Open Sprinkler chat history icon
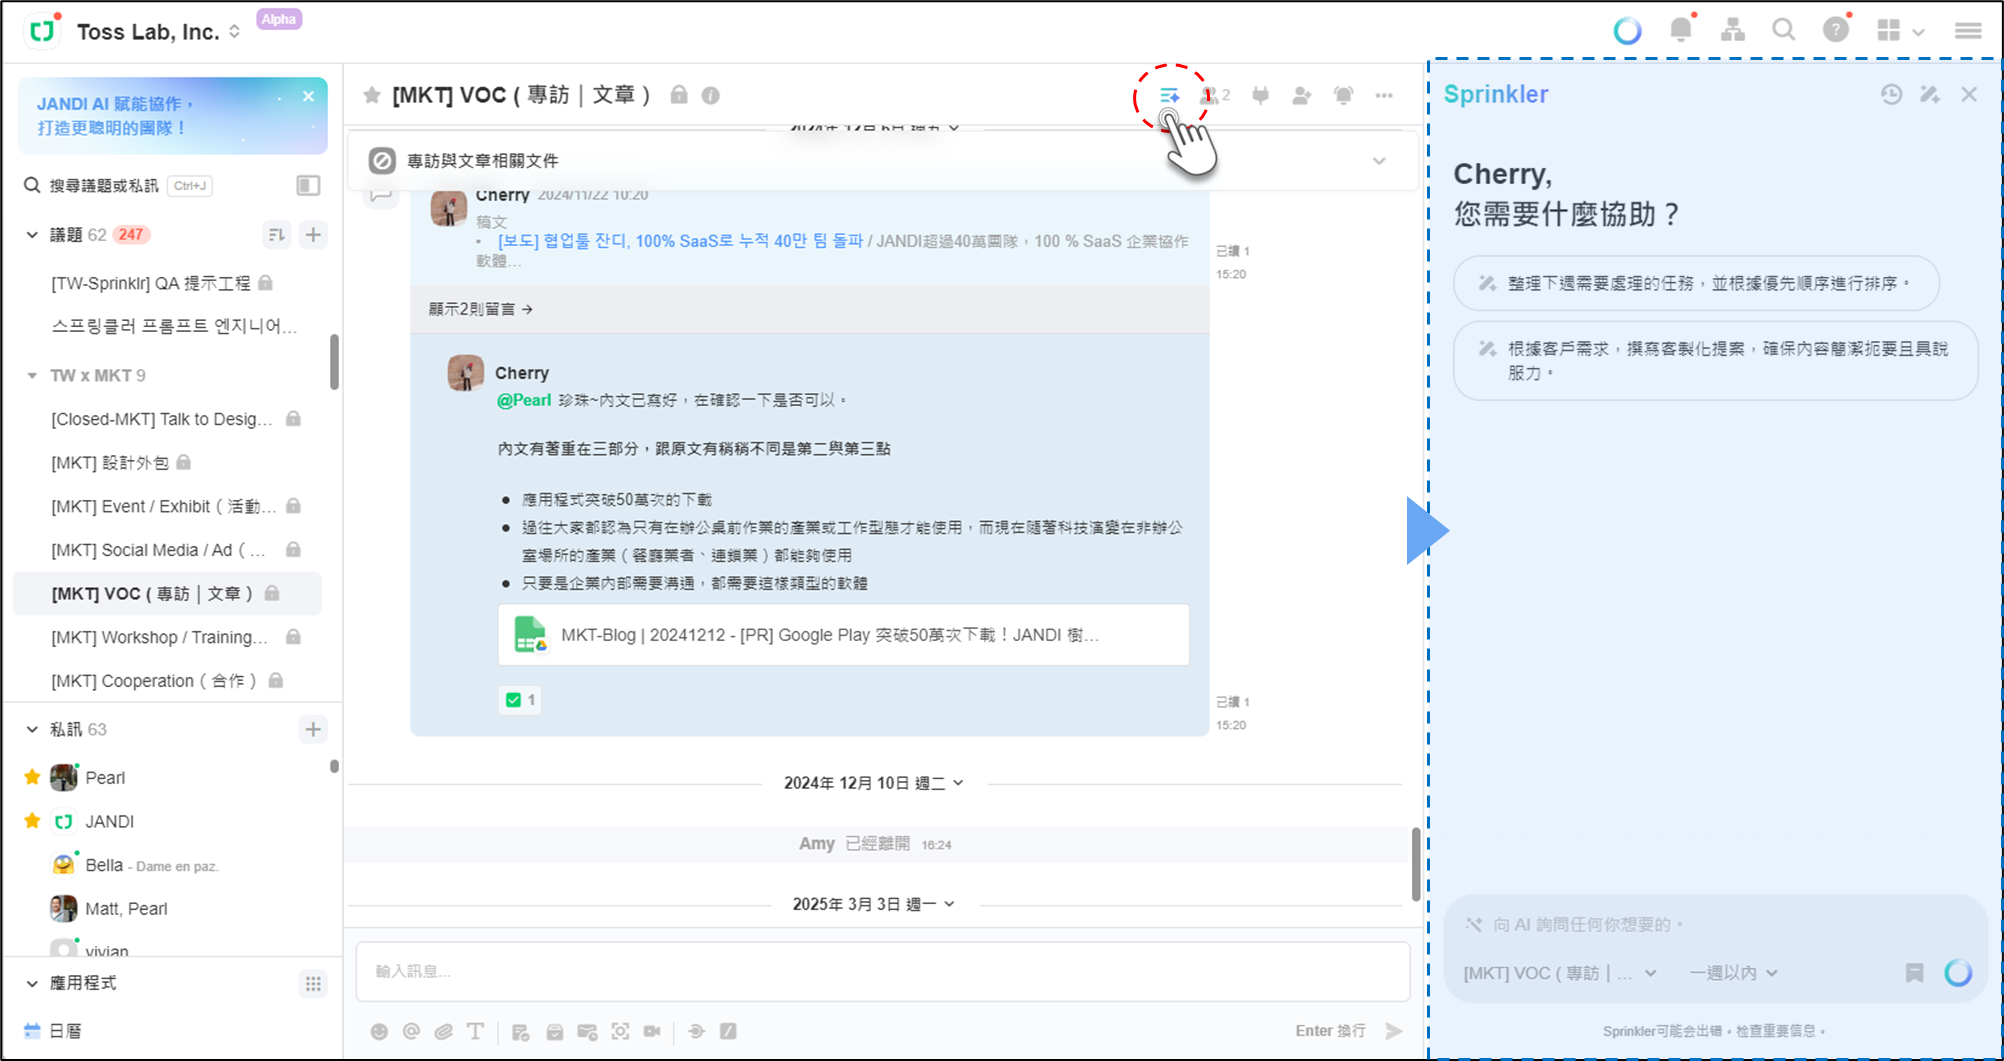This screenshot has height=1061, width=2004. click(x=1891, y=94)
